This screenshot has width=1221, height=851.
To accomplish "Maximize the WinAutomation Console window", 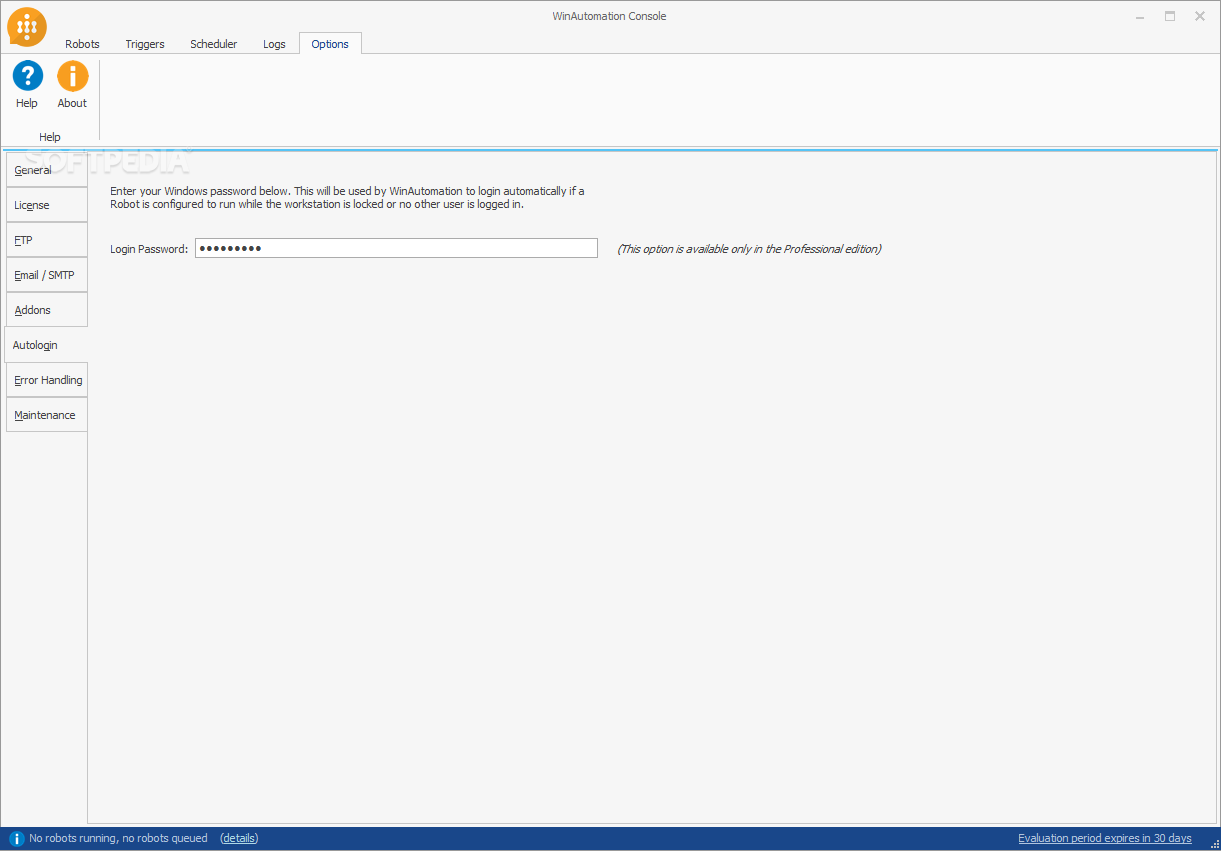I will [x=1170, y=16].
